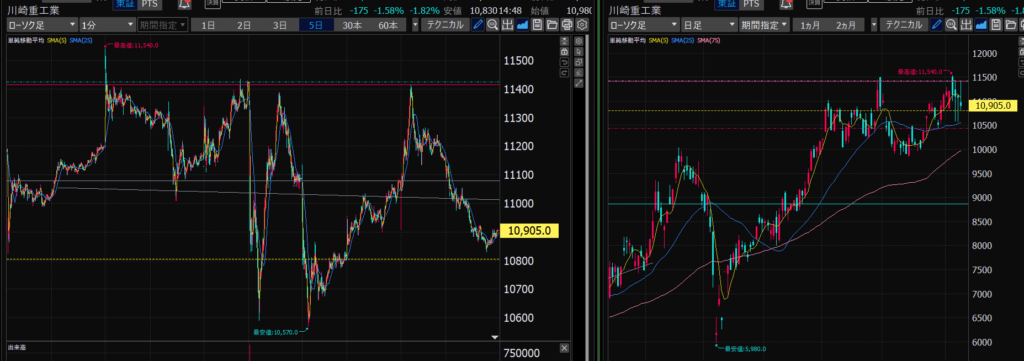Switch right chart range to 2ヵ月
1024x361 pixels.
coord(846,25)
